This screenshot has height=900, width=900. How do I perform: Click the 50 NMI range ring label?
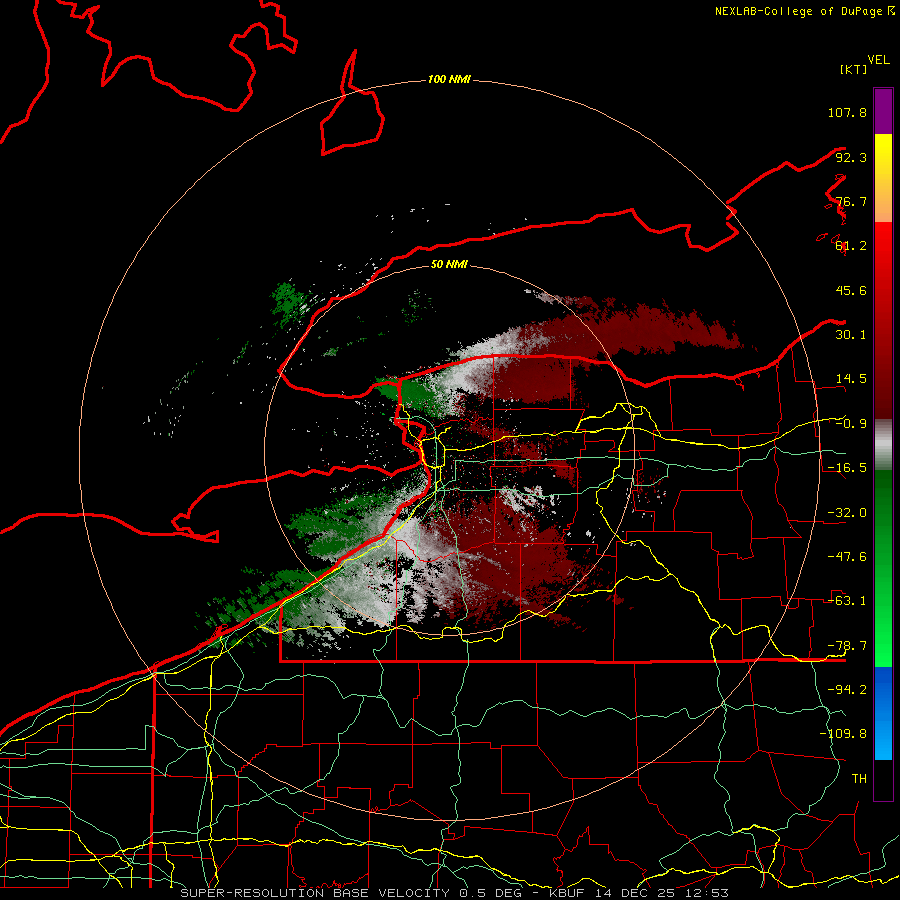(449, 264)
